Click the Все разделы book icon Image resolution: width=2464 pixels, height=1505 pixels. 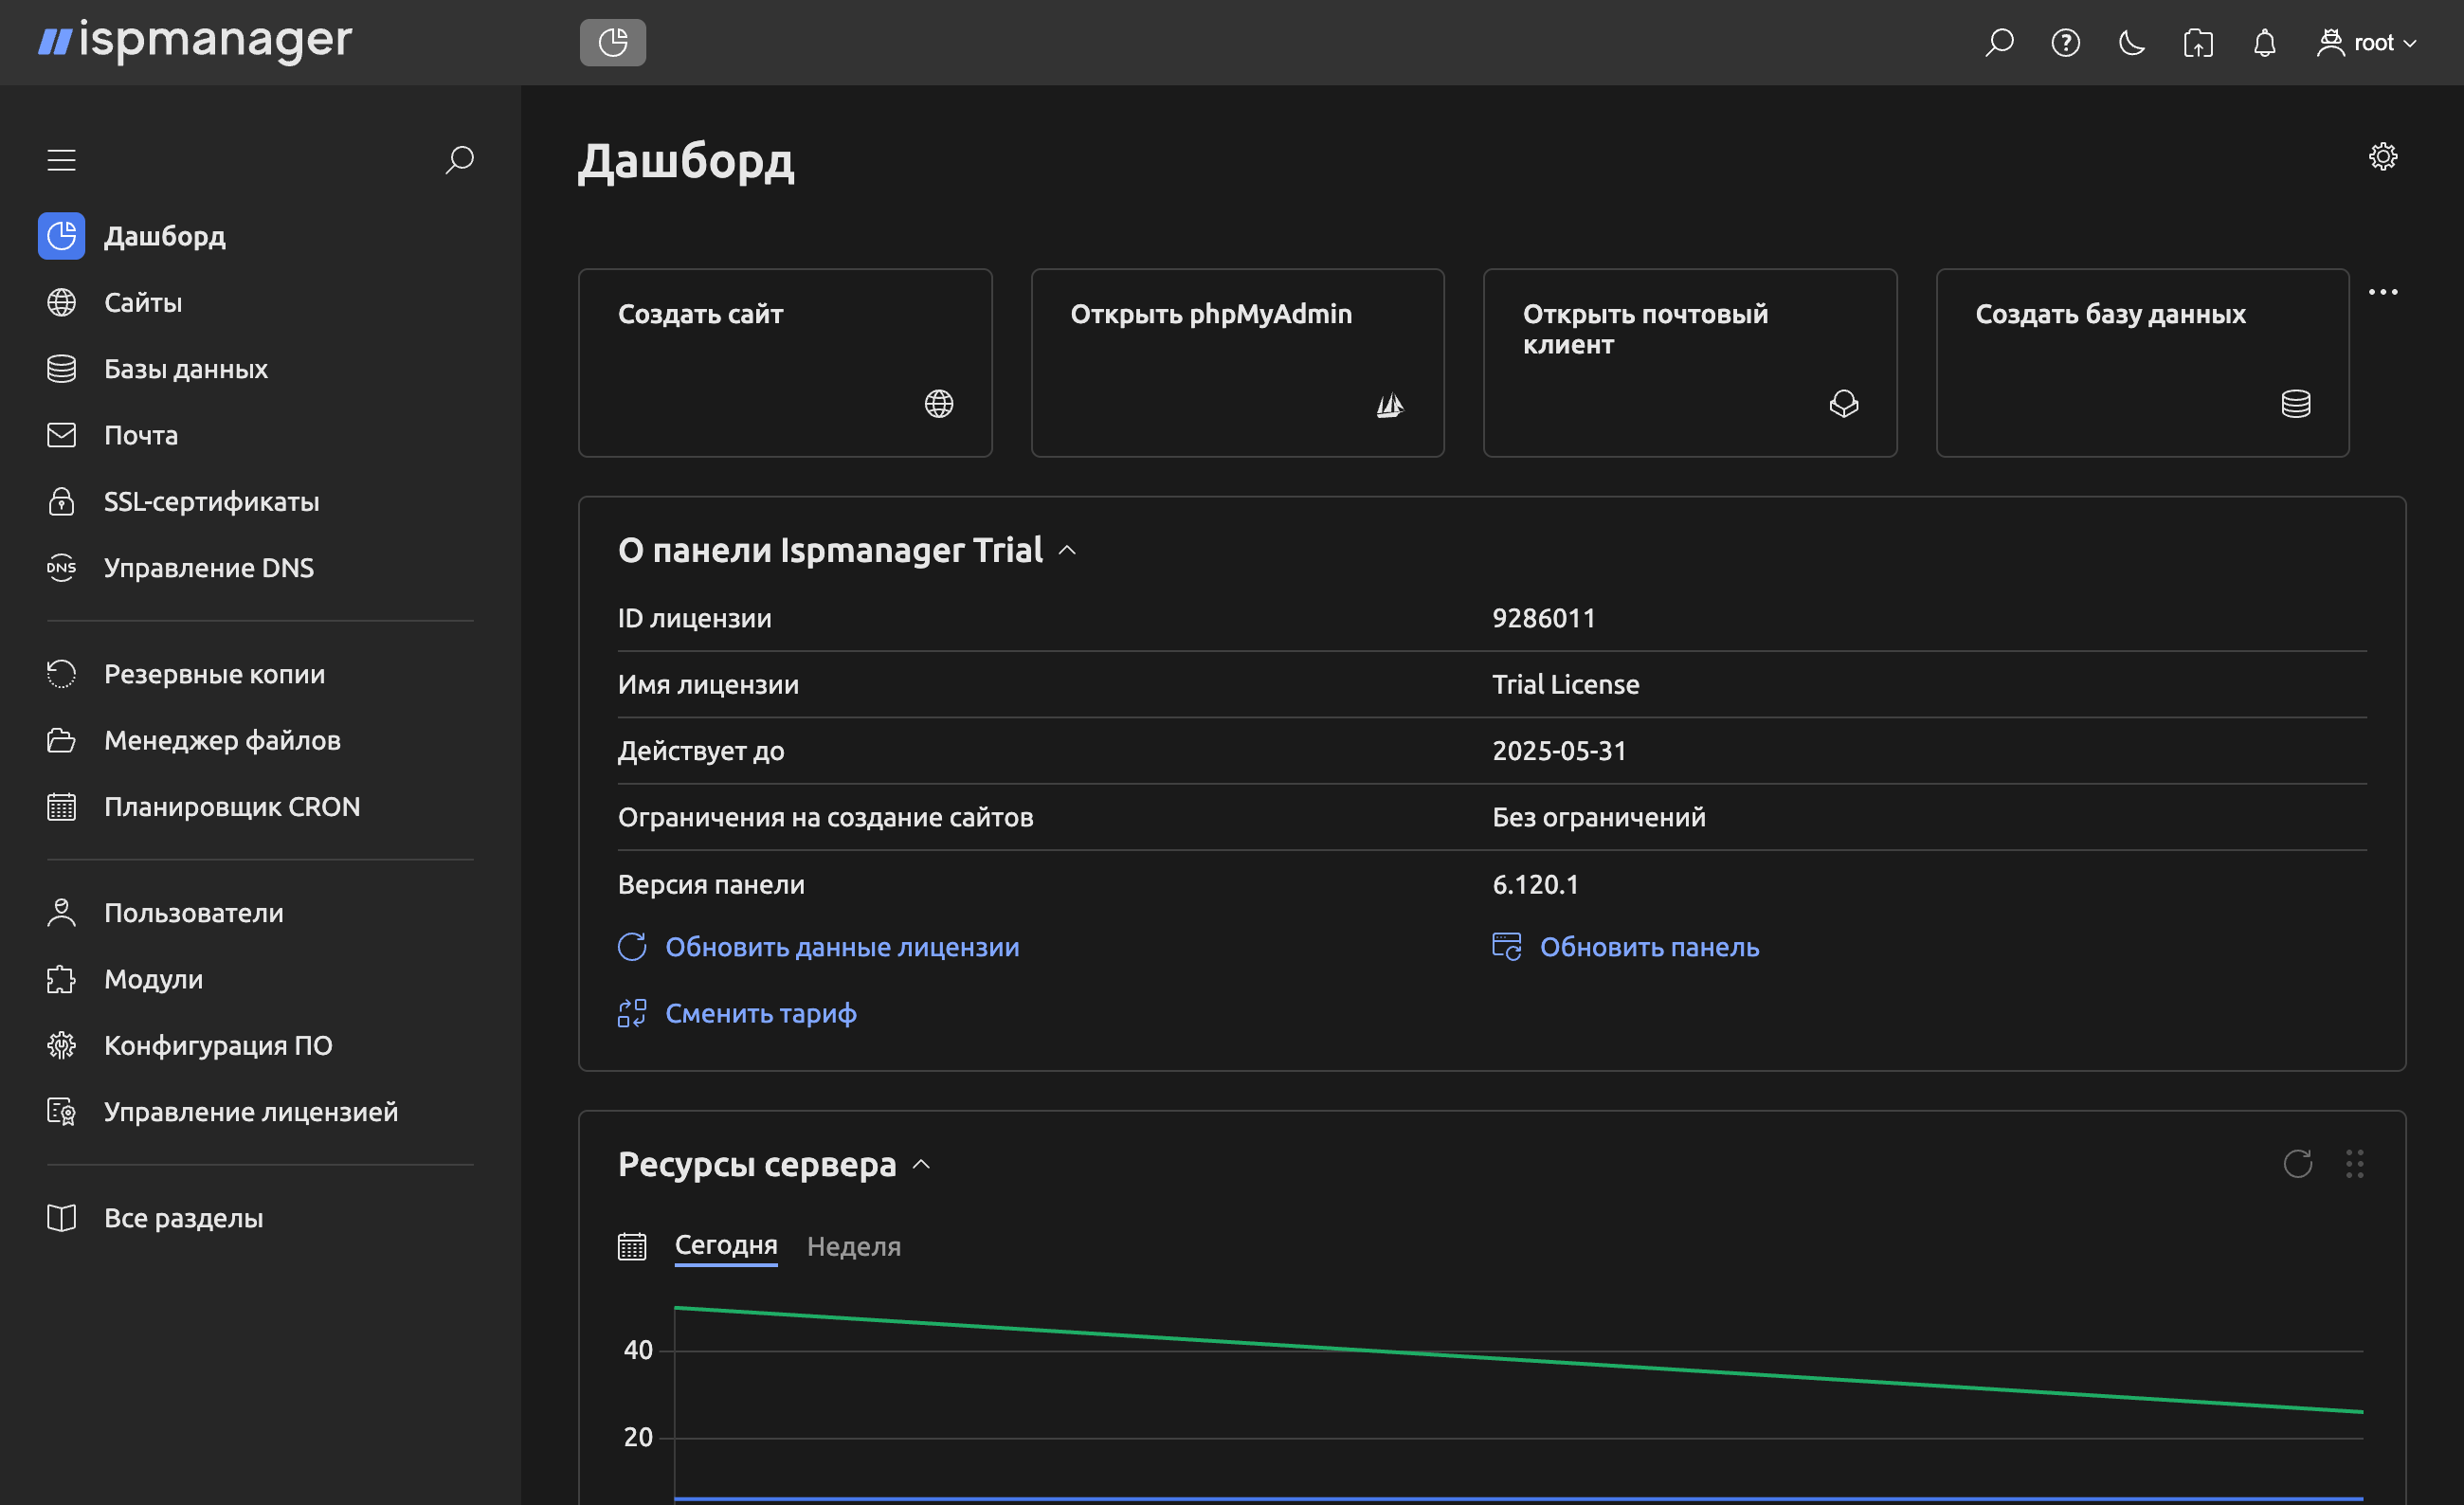62,1218
